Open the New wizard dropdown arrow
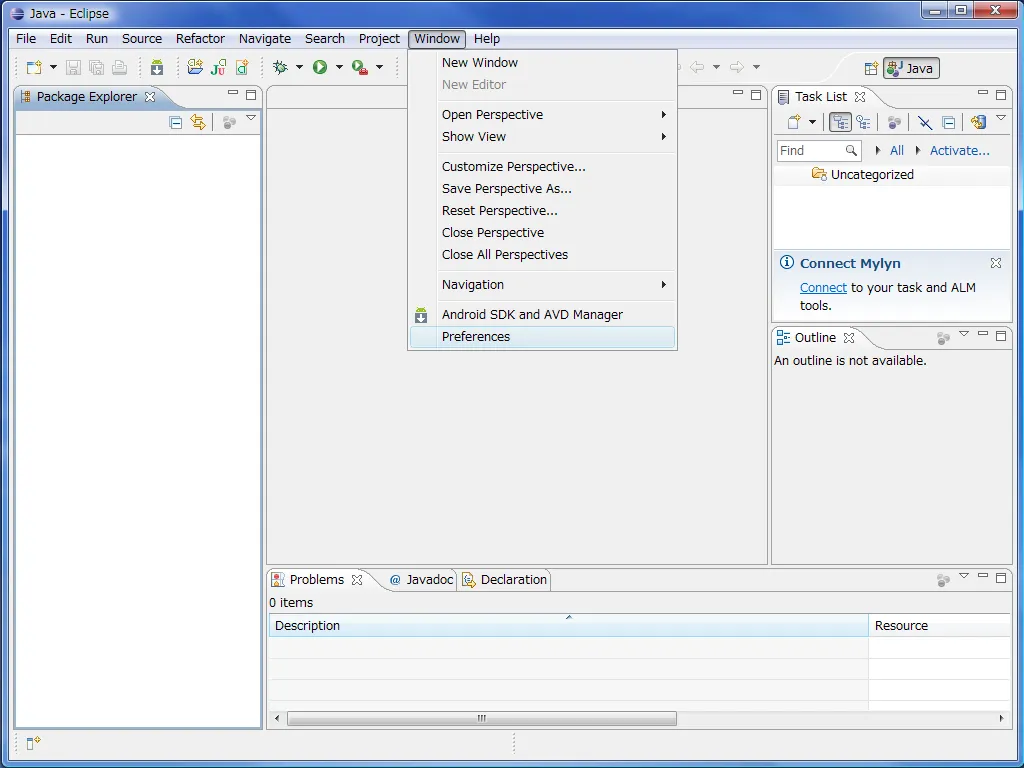1024x768 pixels. (54, 67)
